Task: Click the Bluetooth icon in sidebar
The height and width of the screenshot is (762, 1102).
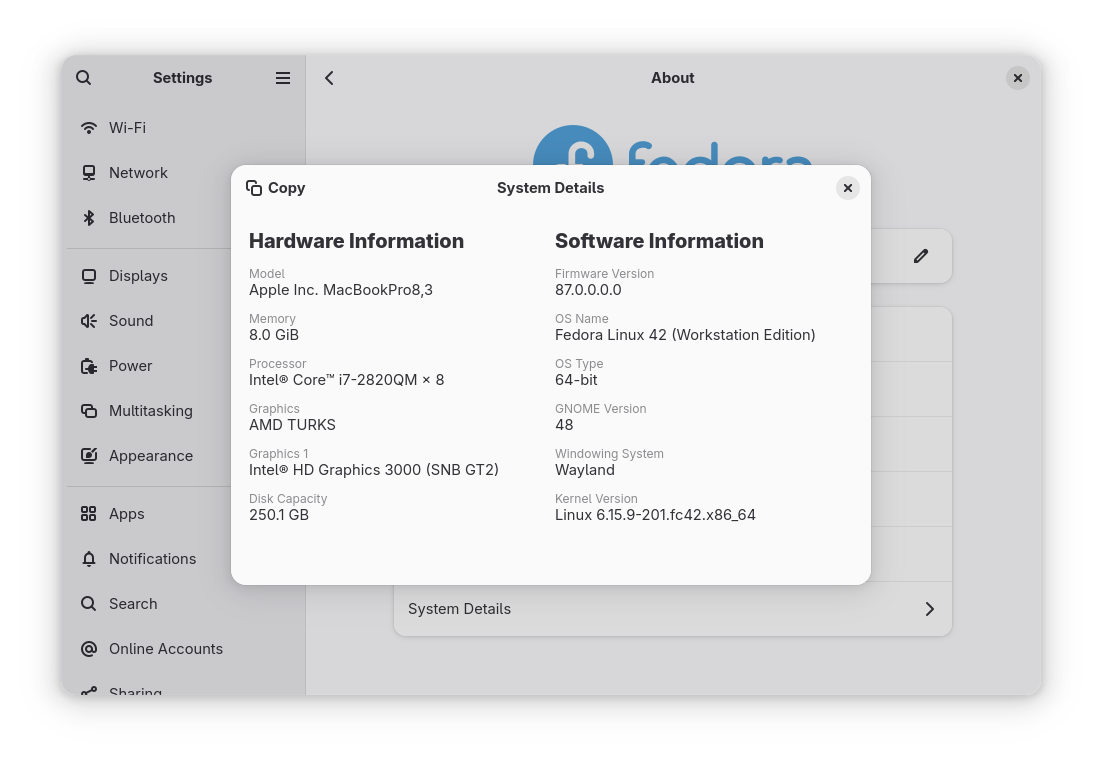Action: click(x=89, y=218)
